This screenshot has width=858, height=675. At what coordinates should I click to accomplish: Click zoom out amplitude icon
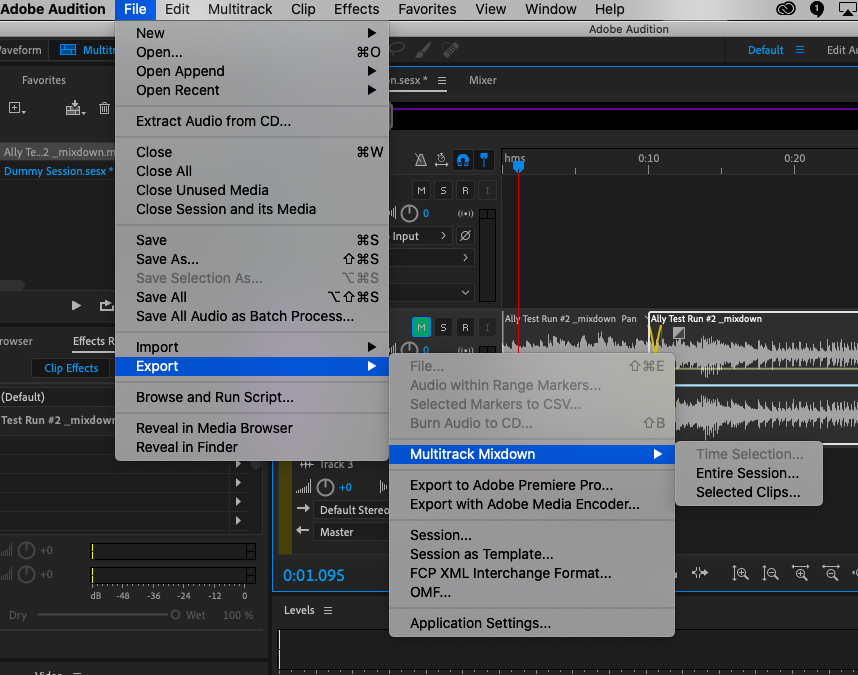tap(770, 573)
